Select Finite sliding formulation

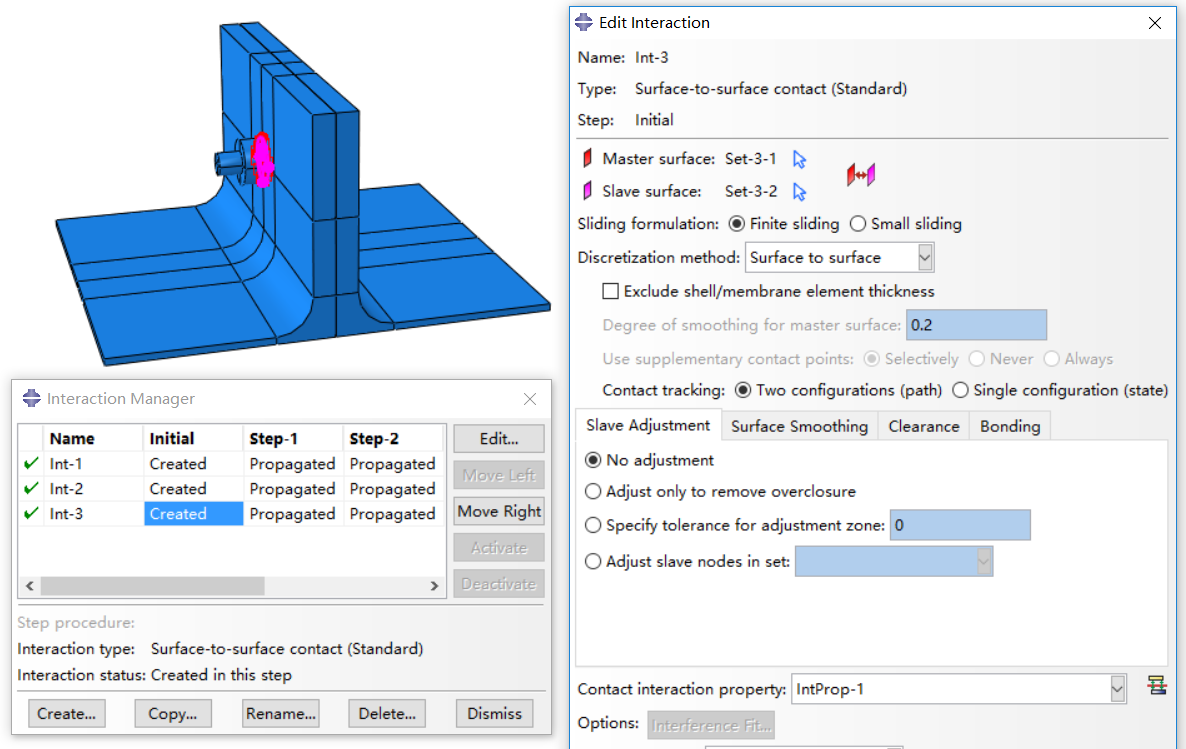[x=736, y=224]
